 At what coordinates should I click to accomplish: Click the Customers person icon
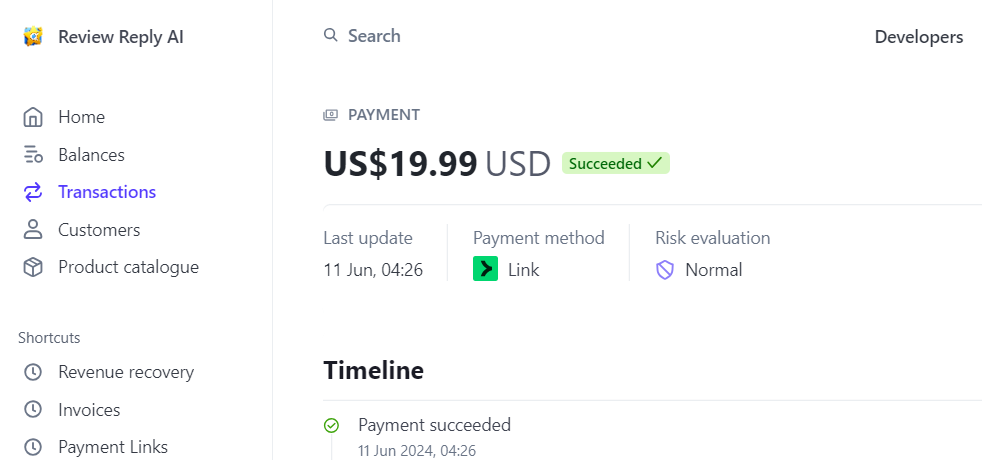pyautogui.click(x=33, y=230)
